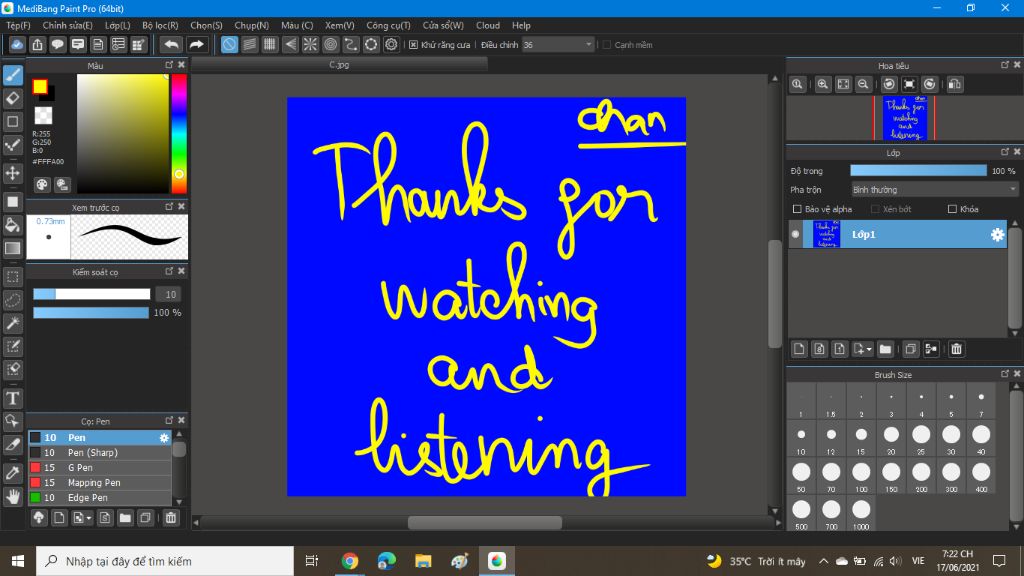Enable Khóa layer lock checkbox
1024x576 pixels.
(952, 209)
